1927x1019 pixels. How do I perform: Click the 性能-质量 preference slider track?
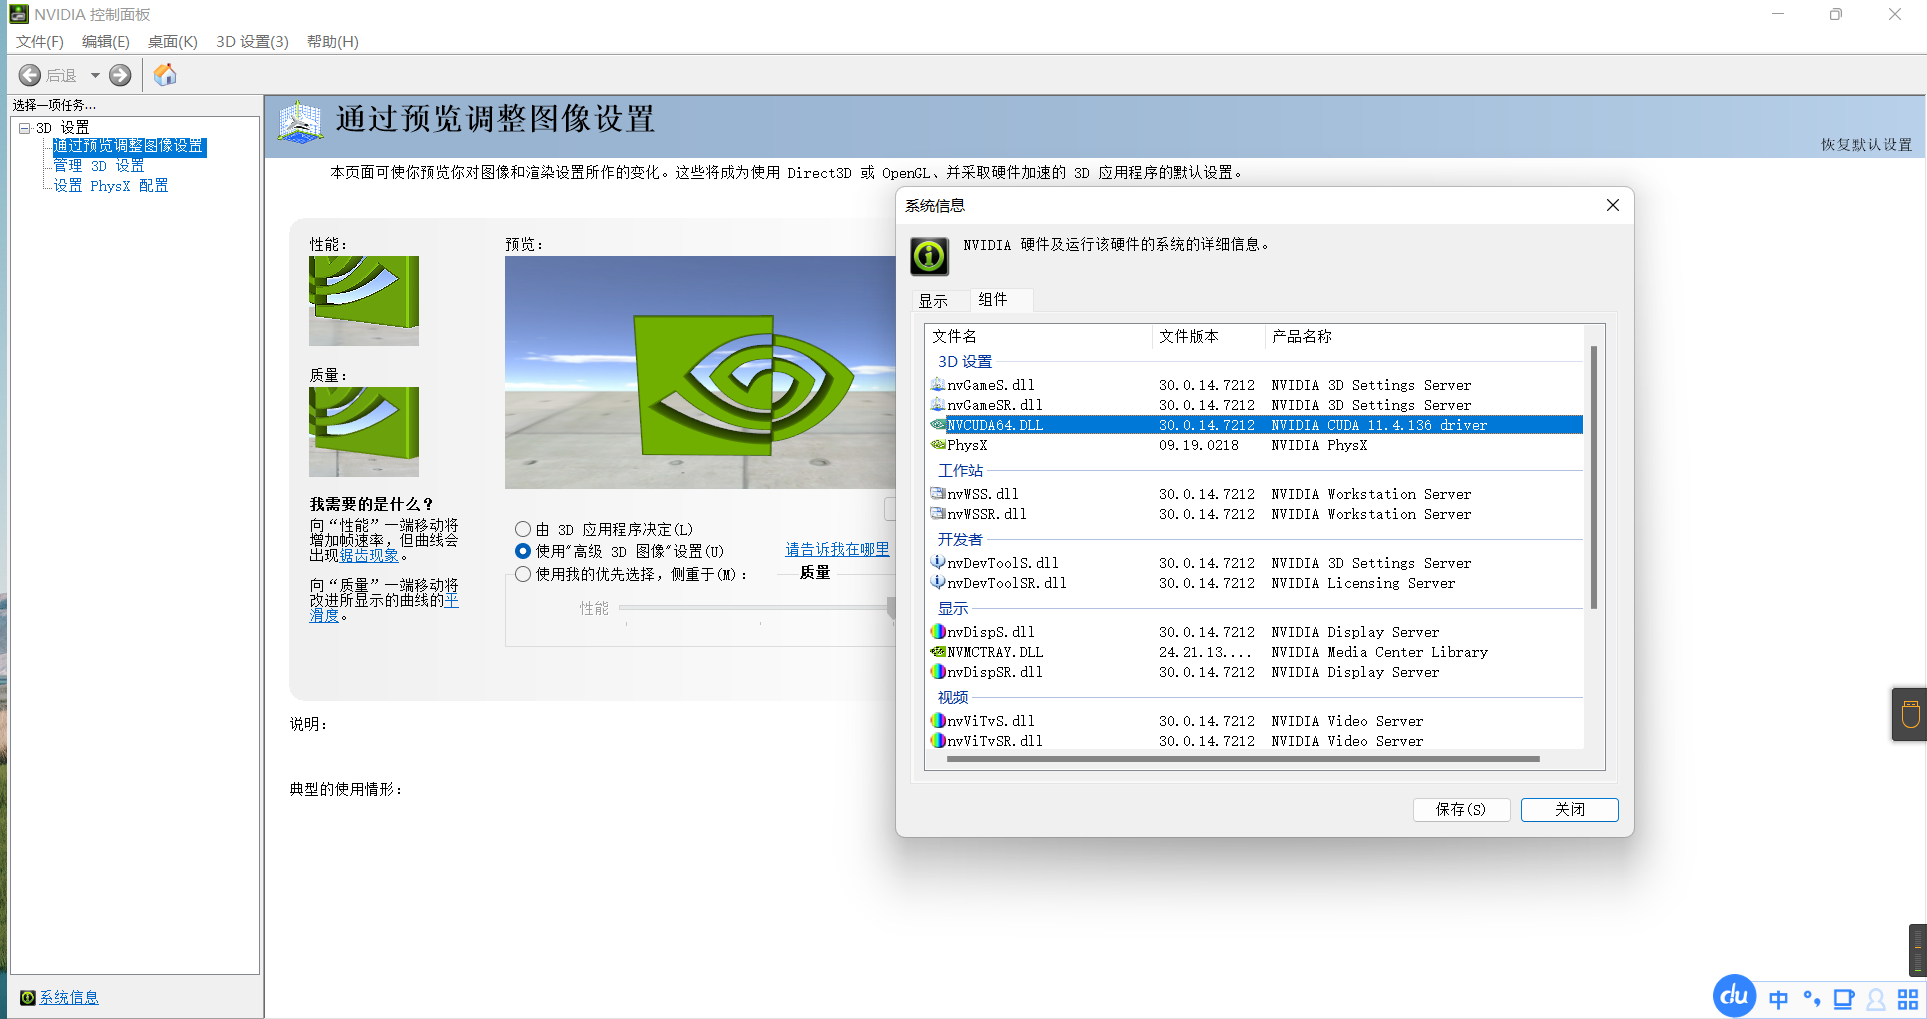(757, 608)
